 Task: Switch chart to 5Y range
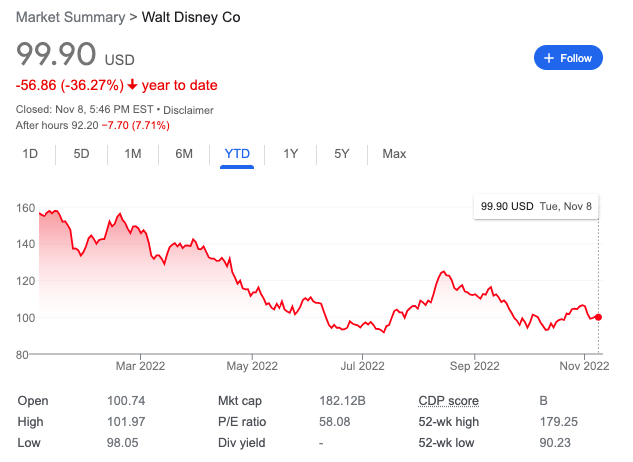[342, 154]
